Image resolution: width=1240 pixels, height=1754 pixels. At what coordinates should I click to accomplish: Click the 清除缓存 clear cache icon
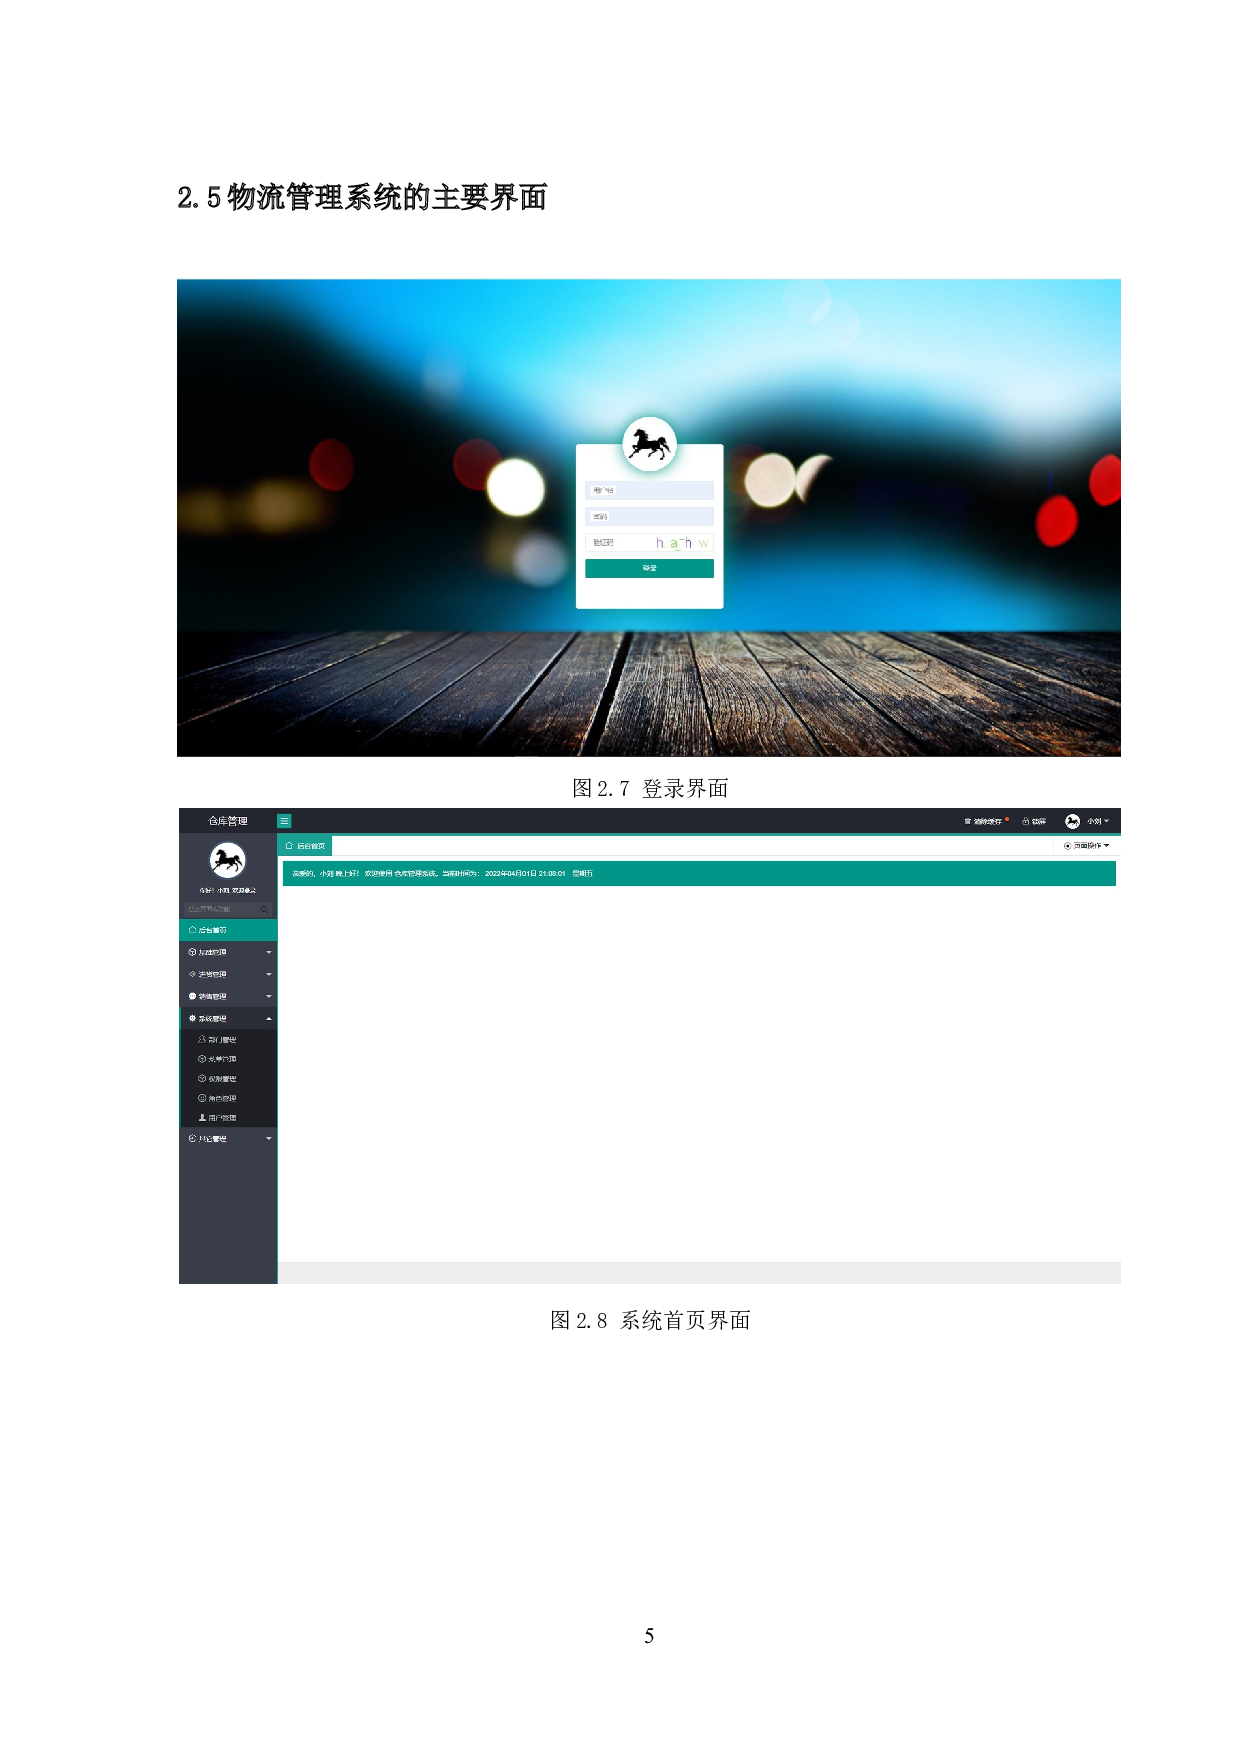[x=967, y=821]
